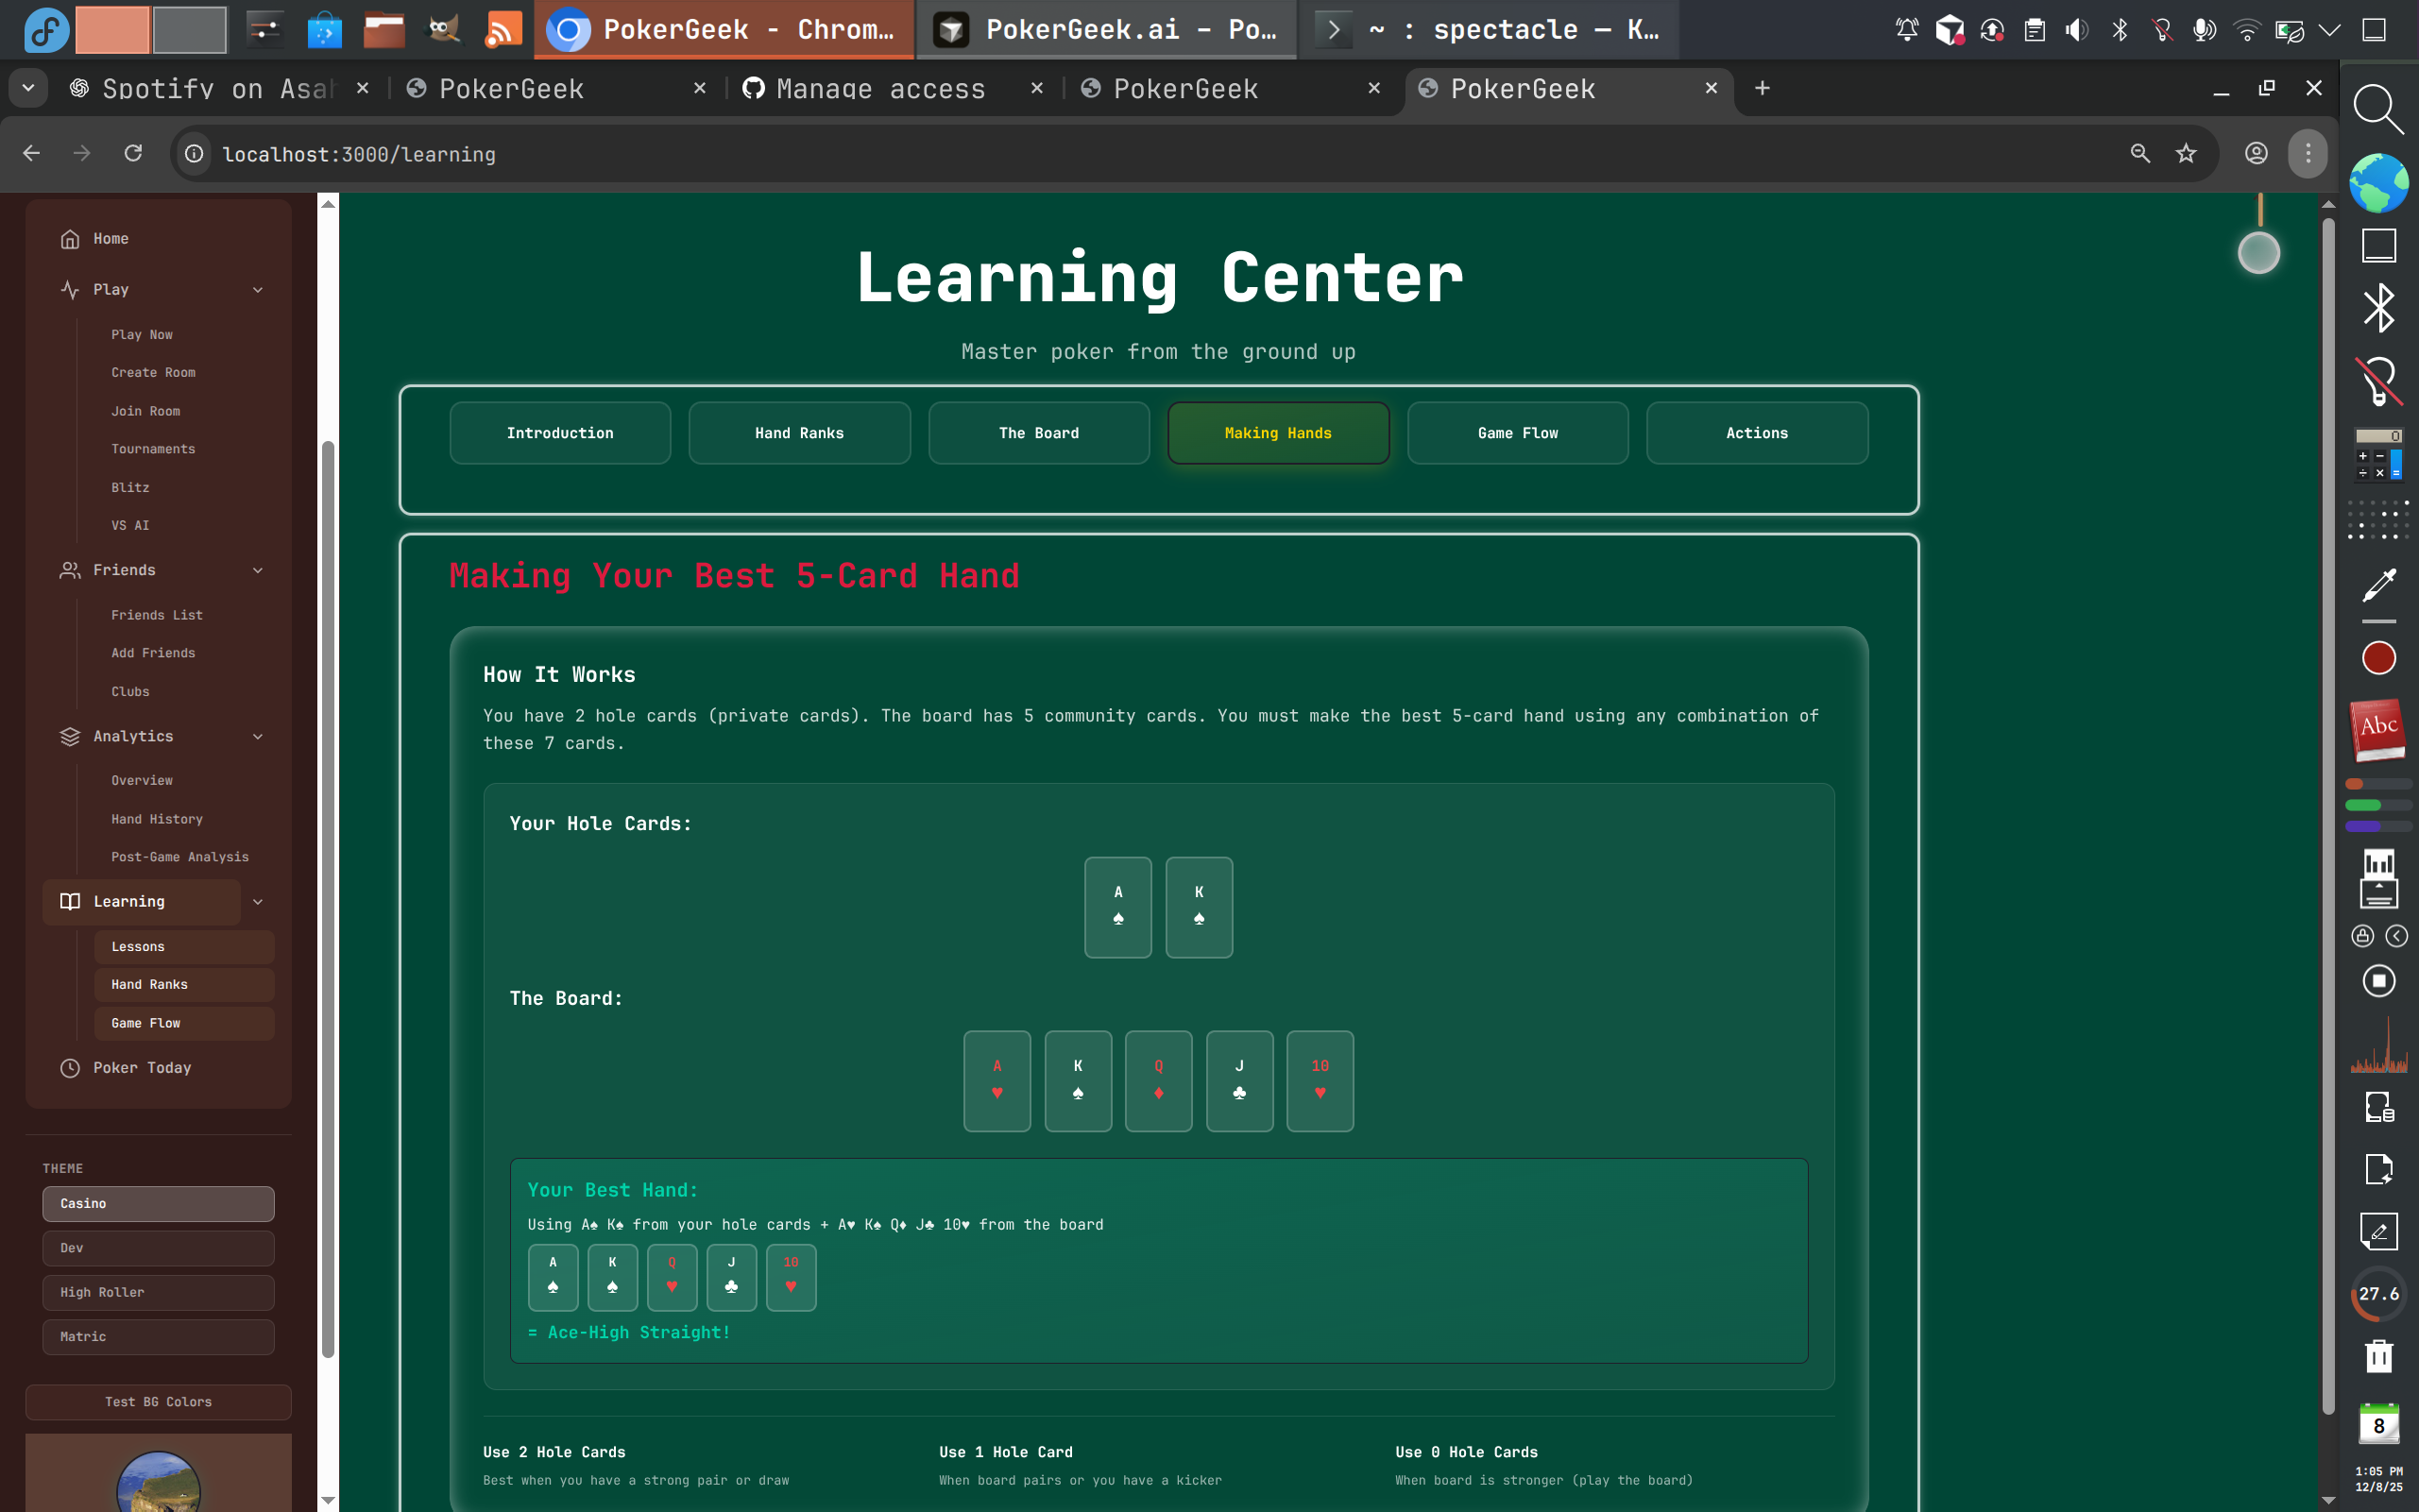Click the Test BG Colors button

coord(158,1401)
